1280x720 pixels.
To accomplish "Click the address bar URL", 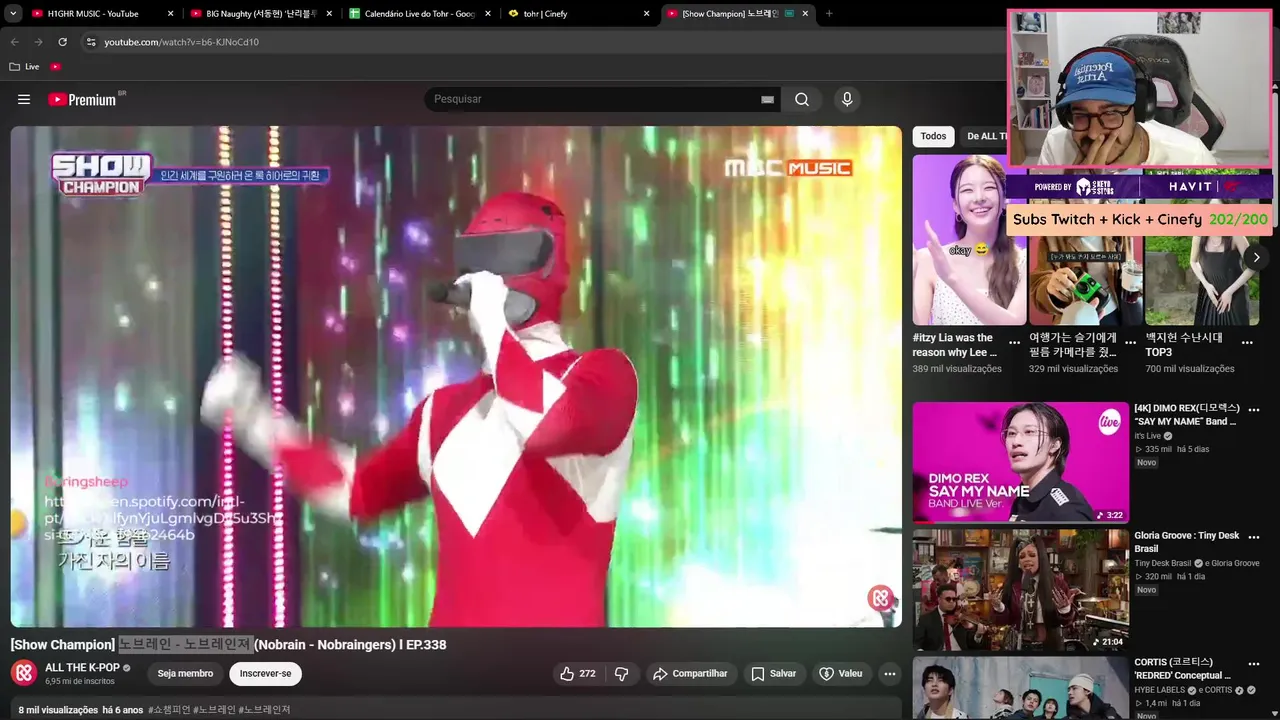I will (x=182, y=42).
